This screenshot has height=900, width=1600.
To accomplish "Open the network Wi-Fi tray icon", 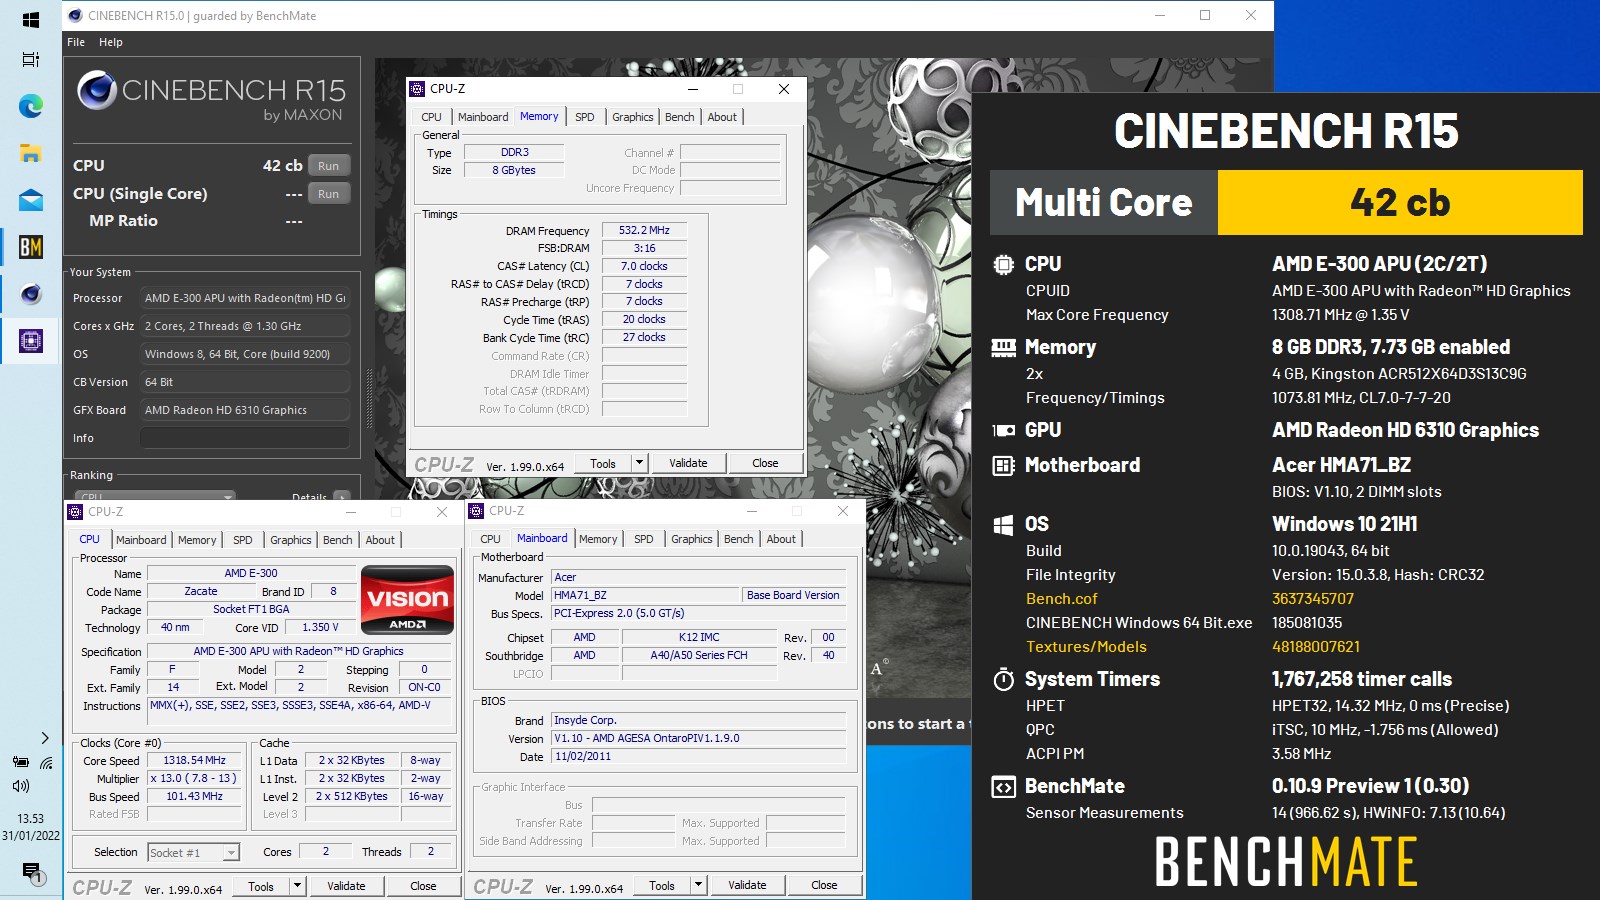I will point(46,762).
